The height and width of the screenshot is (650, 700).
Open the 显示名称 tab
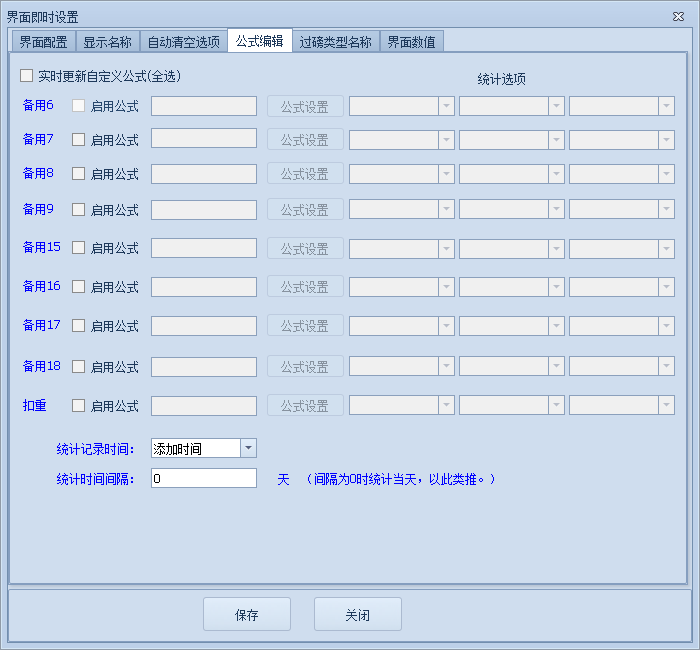click(108, 42)
